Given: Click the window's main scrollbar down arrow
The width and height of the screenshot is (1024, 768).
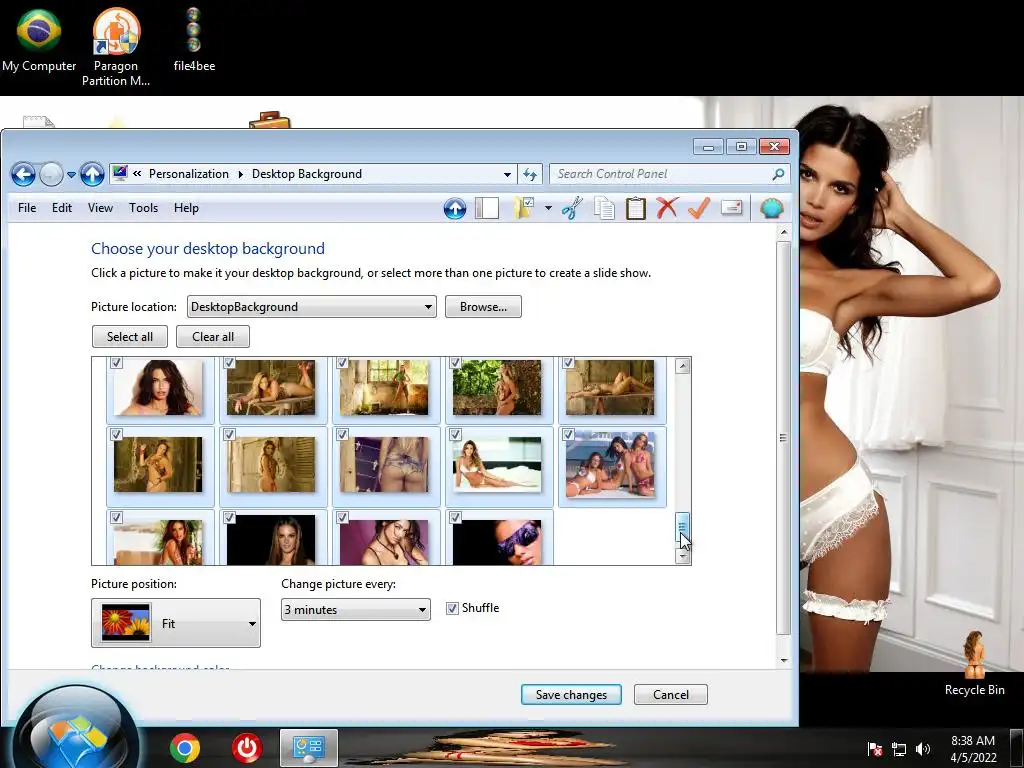Looking at the screenshot, I should 784,661.
